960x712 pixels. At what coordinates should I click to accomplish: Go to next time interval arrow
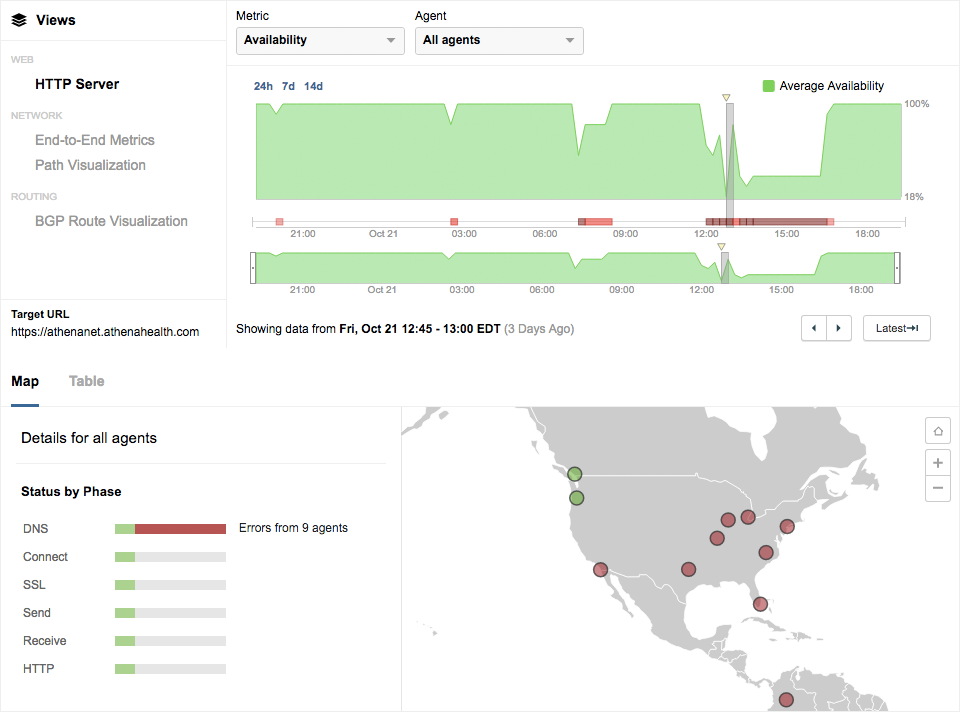coord(839,328)
